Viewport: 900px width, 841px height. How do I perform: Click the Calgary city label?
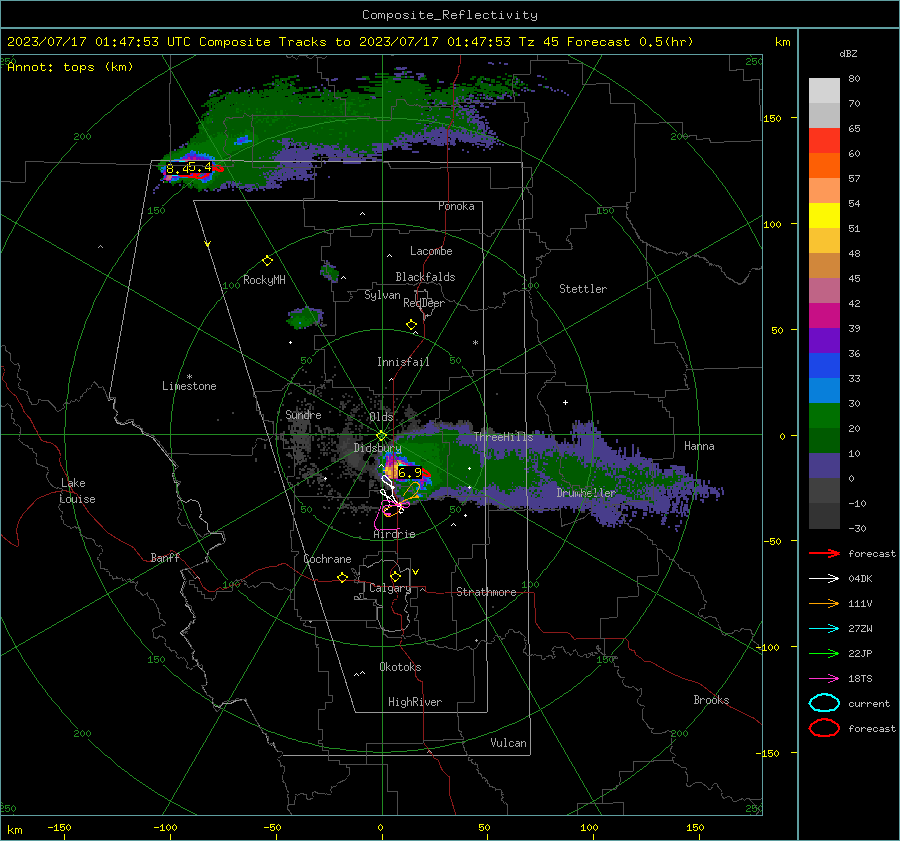[390, 588]
